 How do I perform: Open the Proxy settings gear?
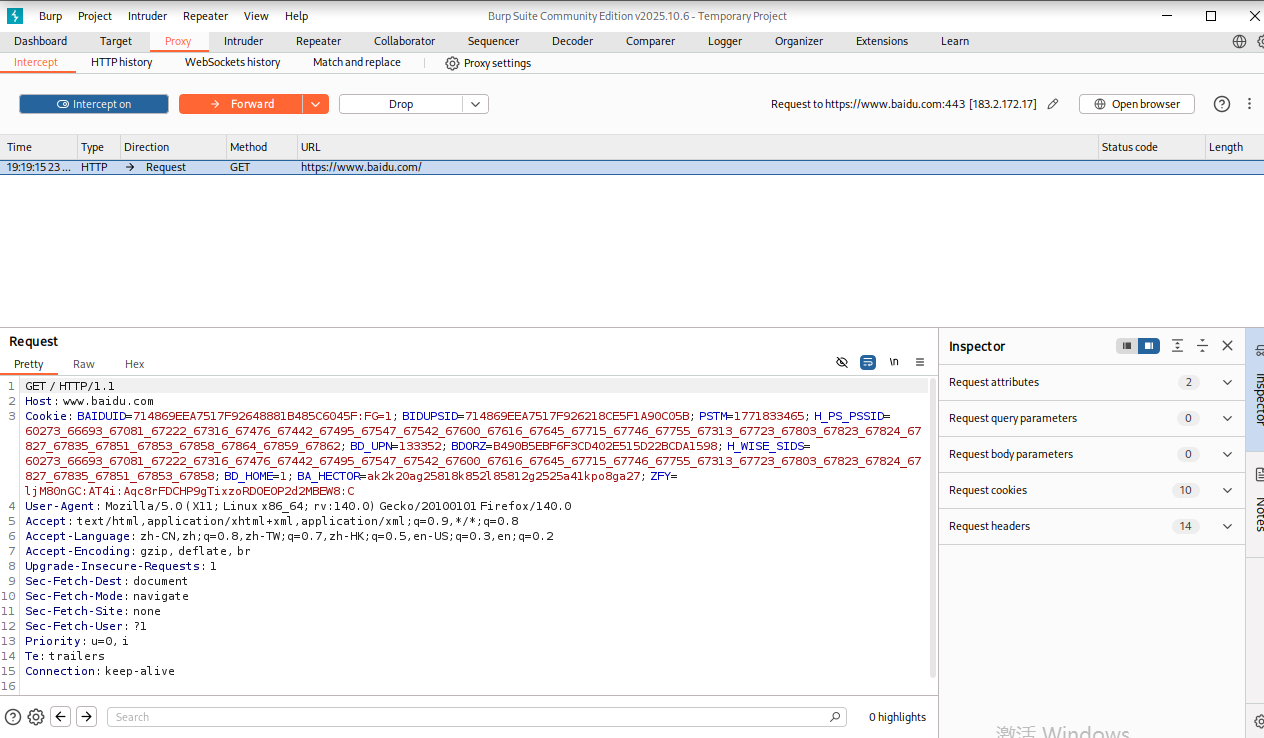[452, 63]
